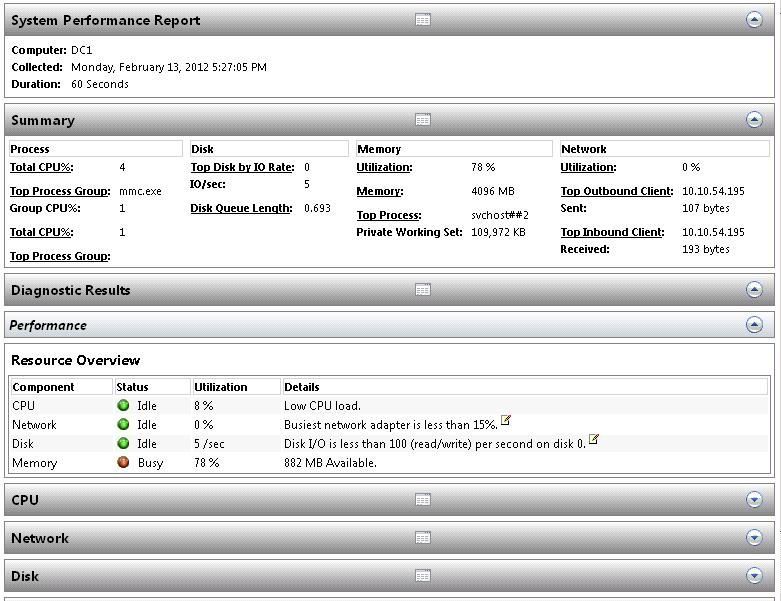The height and width of the screenshot is (601, 781).
Task: Collapse the Summary section
Action: pyautogui.click(x=754, y=120)
